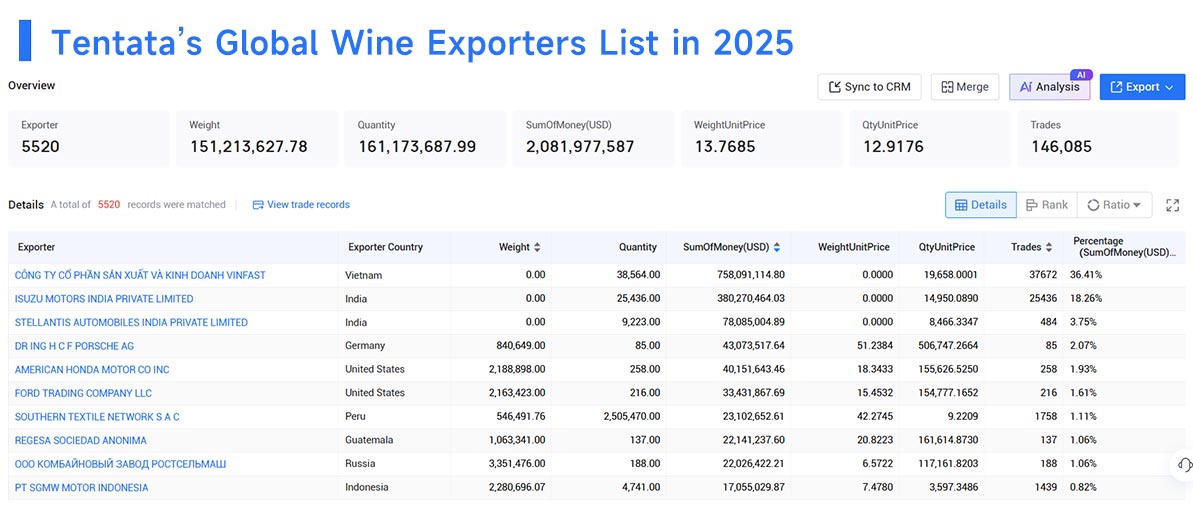Open the Export dropdown
This screenshot has width=1193, height=514.
1142,87
